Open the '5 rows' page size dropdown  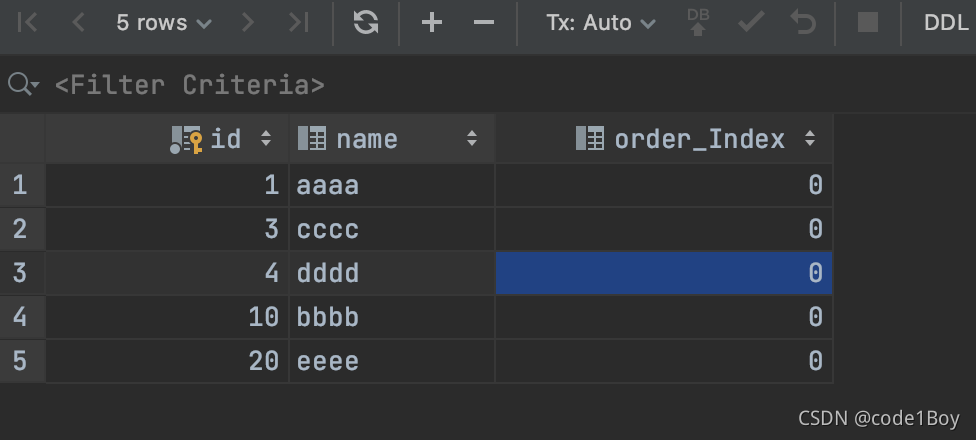tap(164, 23)
